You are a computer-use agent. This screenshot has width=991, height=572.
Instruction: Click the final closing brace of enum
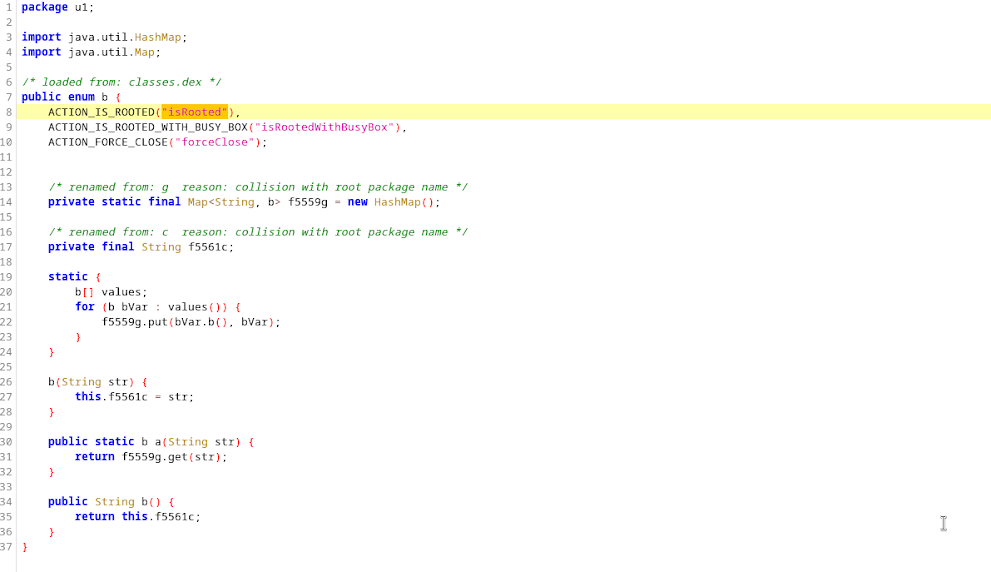[x=25, y=547]
